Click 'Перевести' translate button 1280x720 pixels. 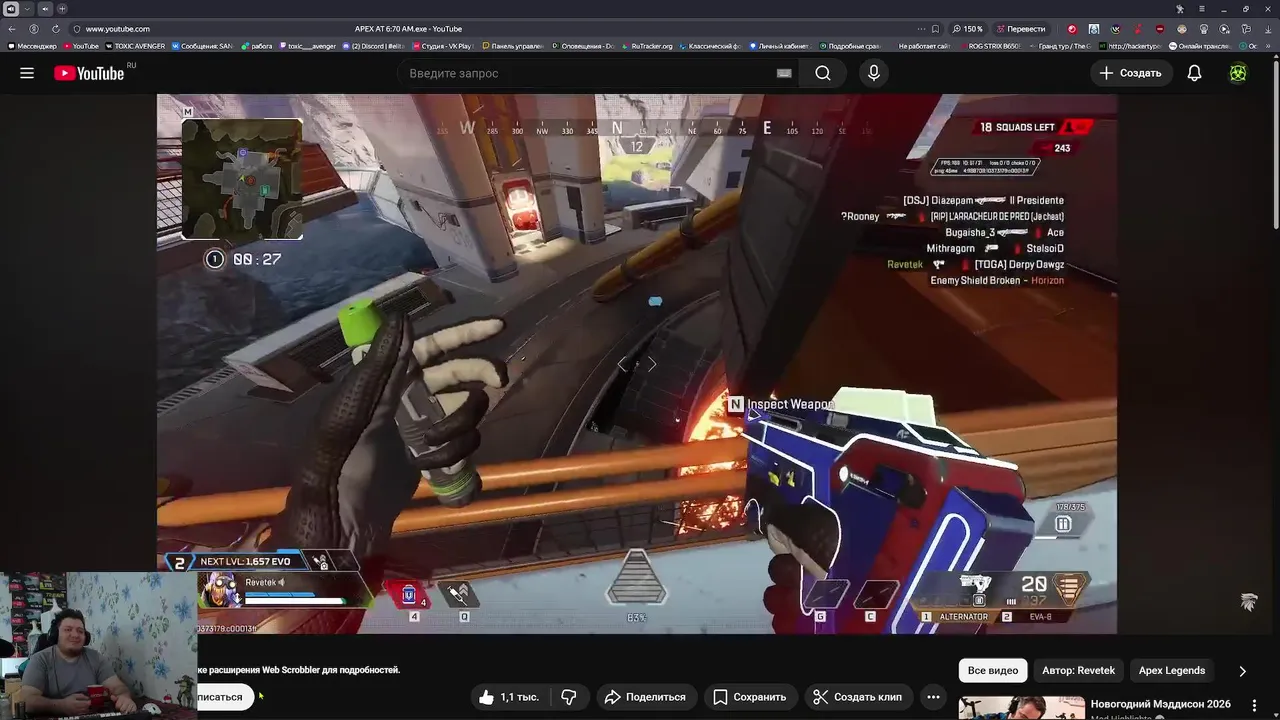click(1020, 29)
